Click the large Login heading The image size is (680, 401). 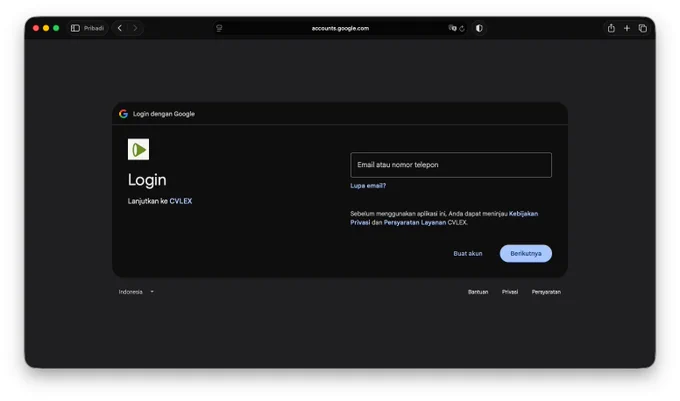[x=147, y=180]
